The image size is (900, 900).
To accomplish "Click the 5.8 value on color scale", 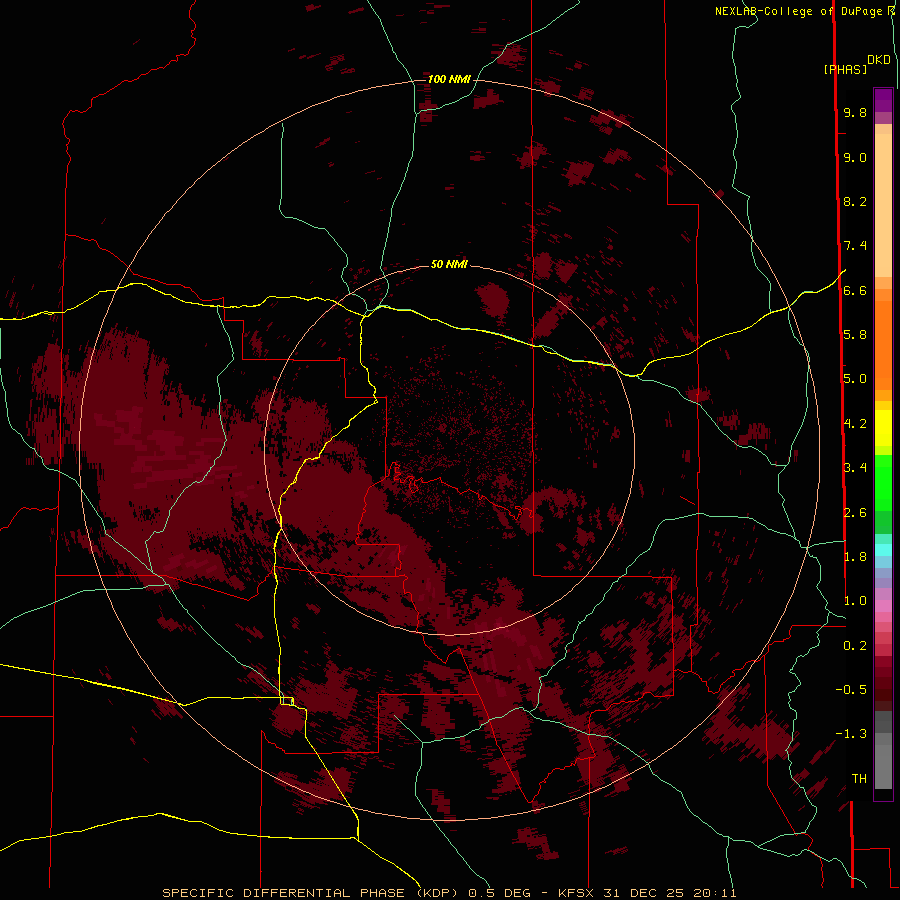I will point(855,335).
